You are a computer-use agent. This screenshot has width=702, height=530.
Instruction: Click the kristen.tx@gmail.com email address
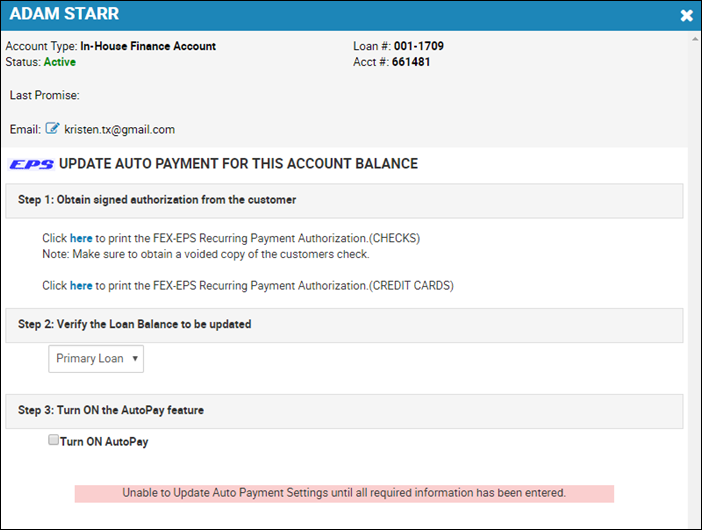[120, 130]
